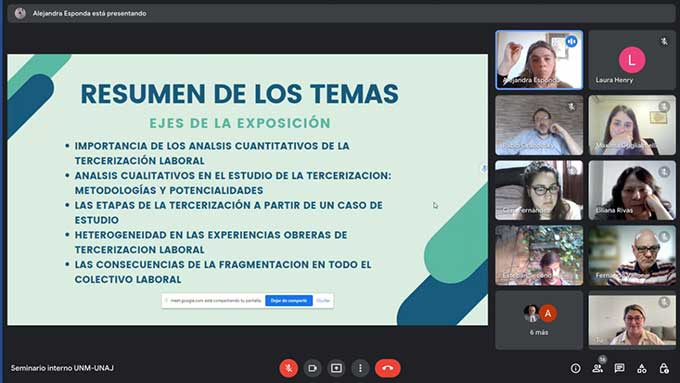Screen dimensions: 680x383
Task: Click the subtitle 'EJES DE LA EXPOSICIÓN'
Action: pyautogui.click(x=240, y=123)
